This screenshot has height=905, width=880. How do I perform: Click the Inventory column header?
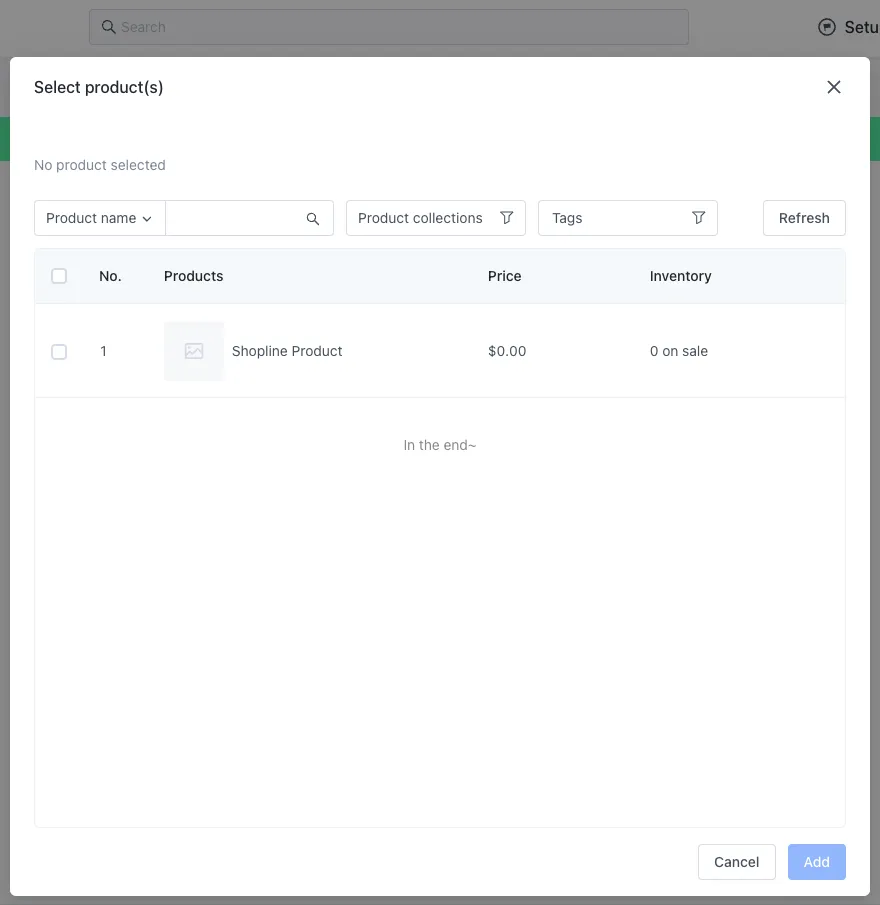click(680, 276)
